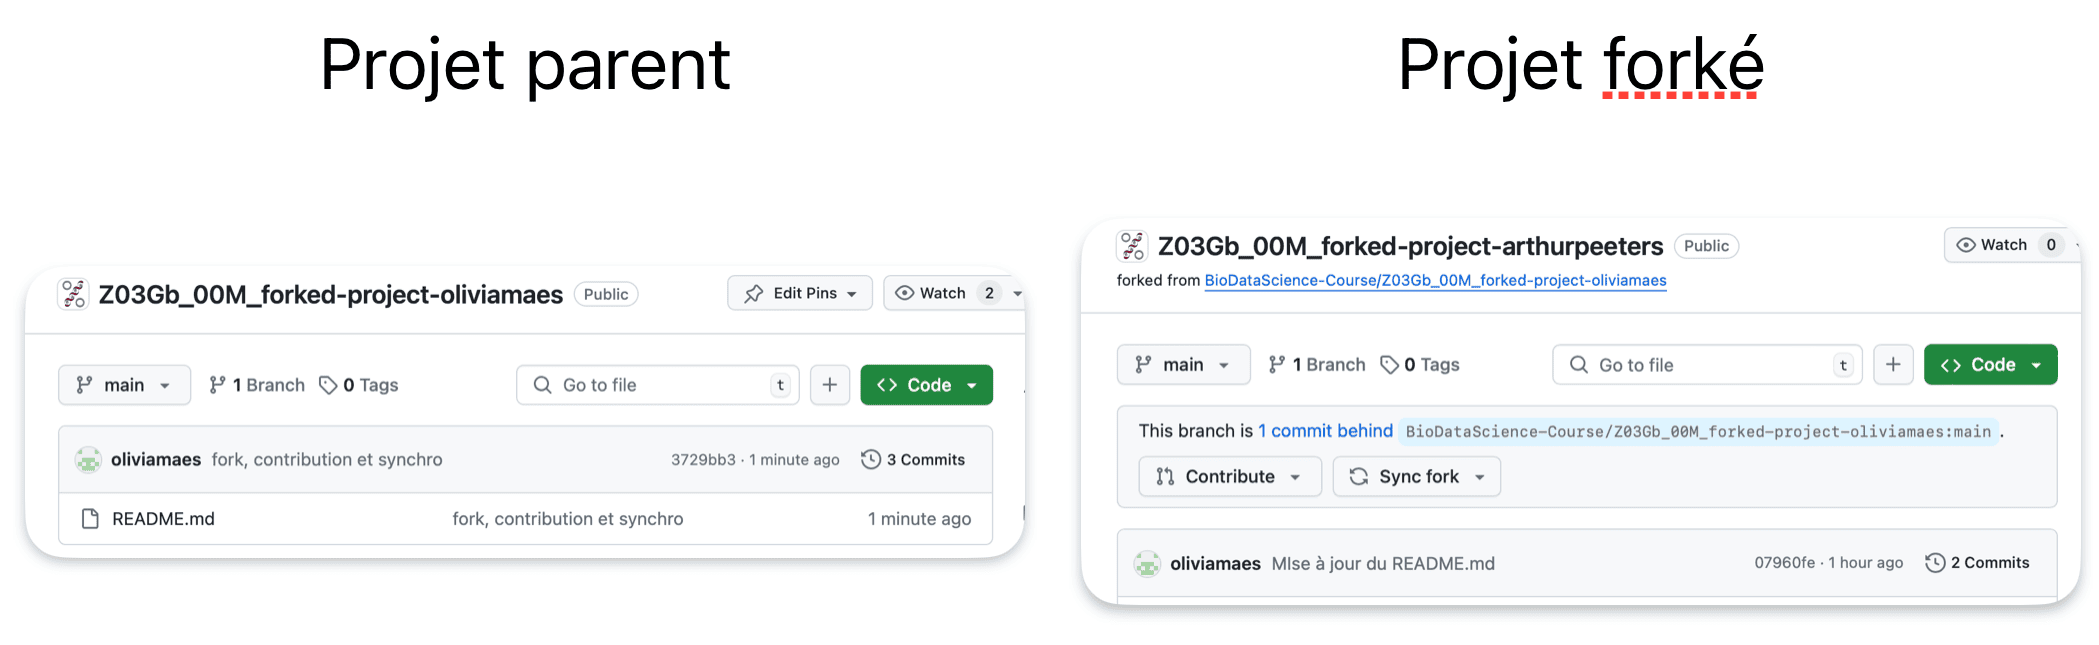Follow BioDataScience-Course forked-from link
Image resolution: width=2099 pixels, height=645 pixels.
click(1435, 281)
